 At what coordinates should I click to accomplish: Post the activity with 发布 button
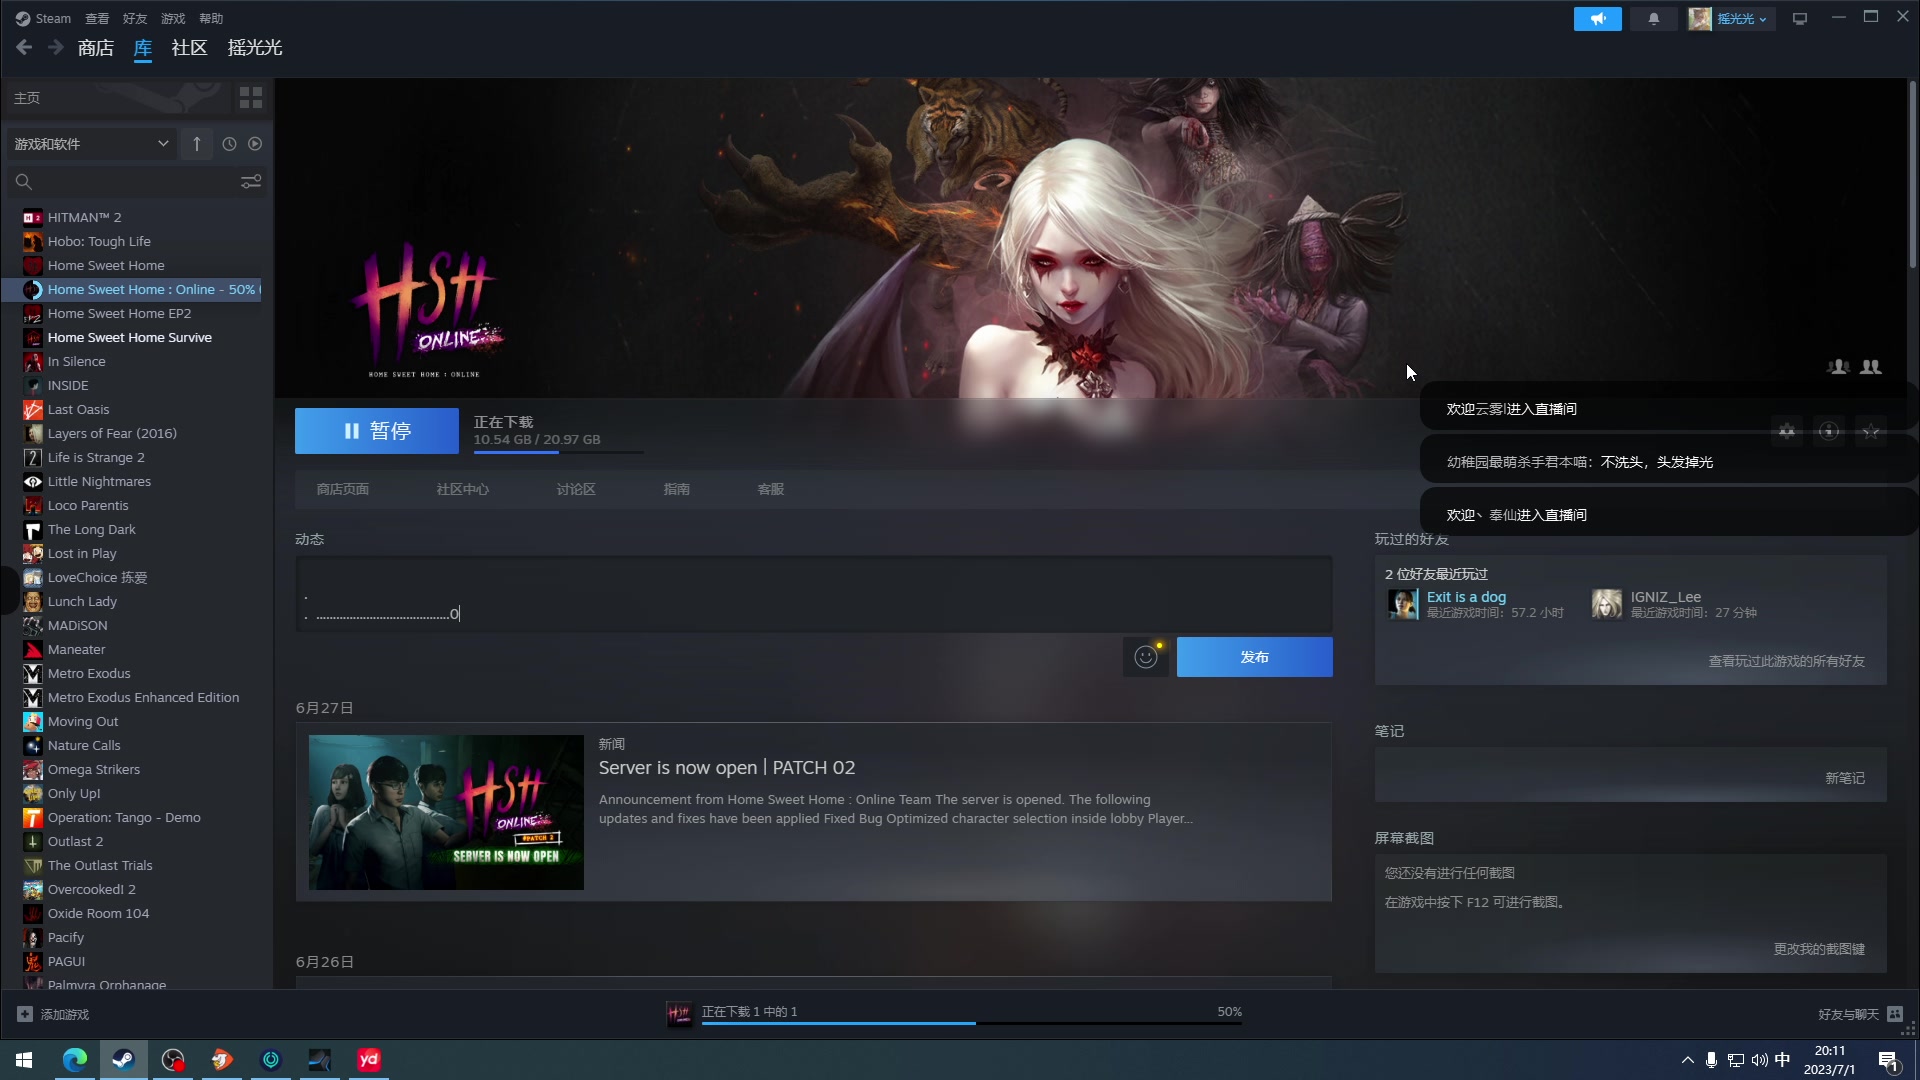[1255, 657]
